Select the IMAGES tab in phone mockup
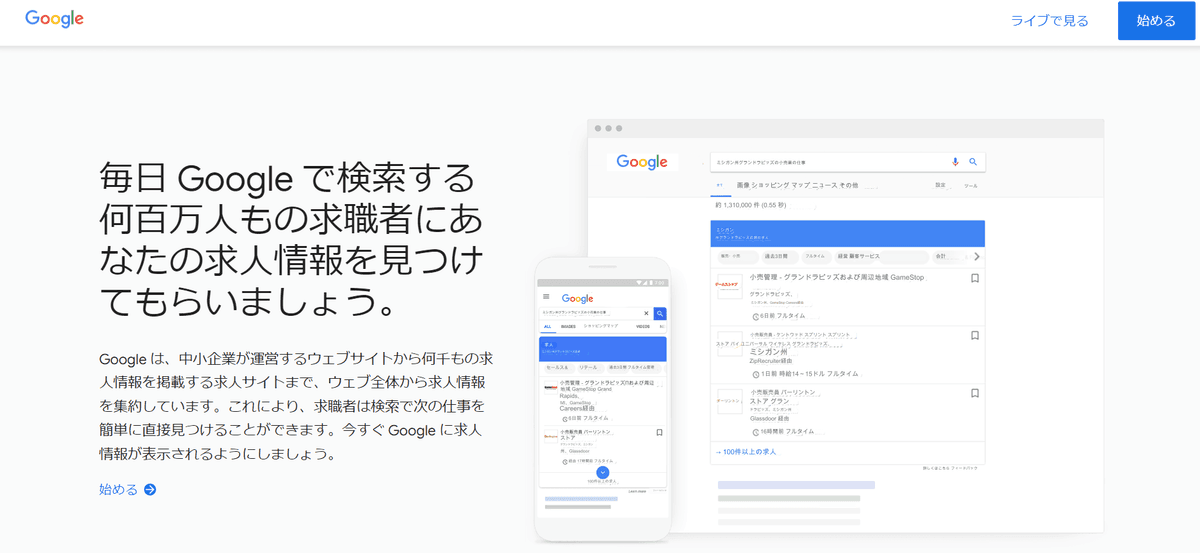The image size is (1200, 553). tap(568, 327)
